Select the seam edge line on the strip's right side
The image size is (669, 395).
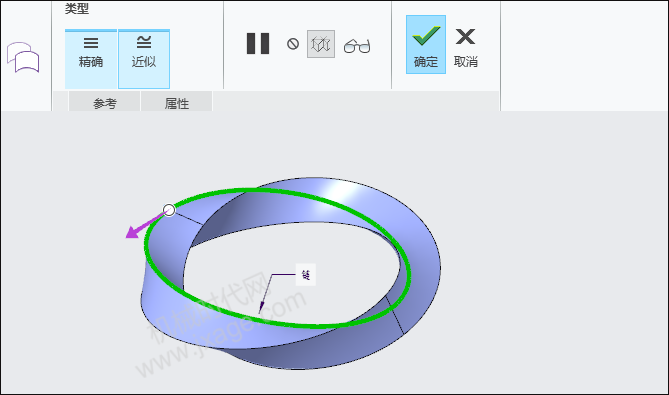394,315
